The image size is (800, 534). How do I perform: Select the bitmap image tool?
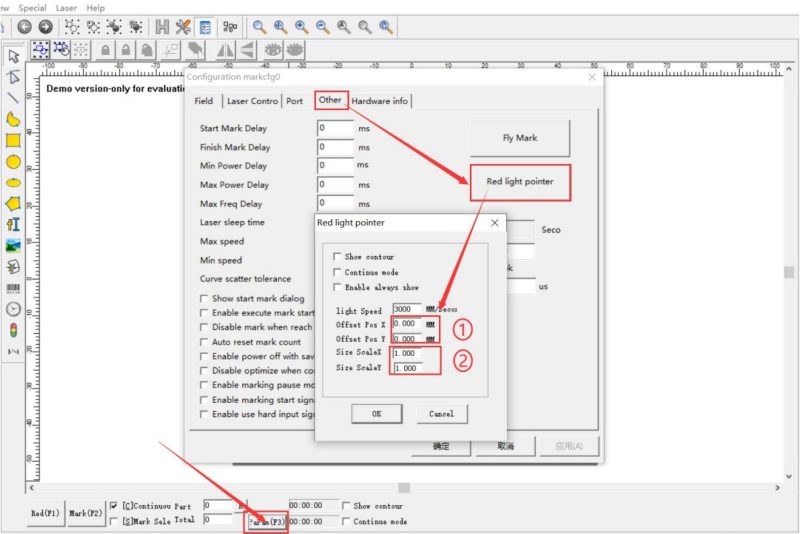point(13,245)
